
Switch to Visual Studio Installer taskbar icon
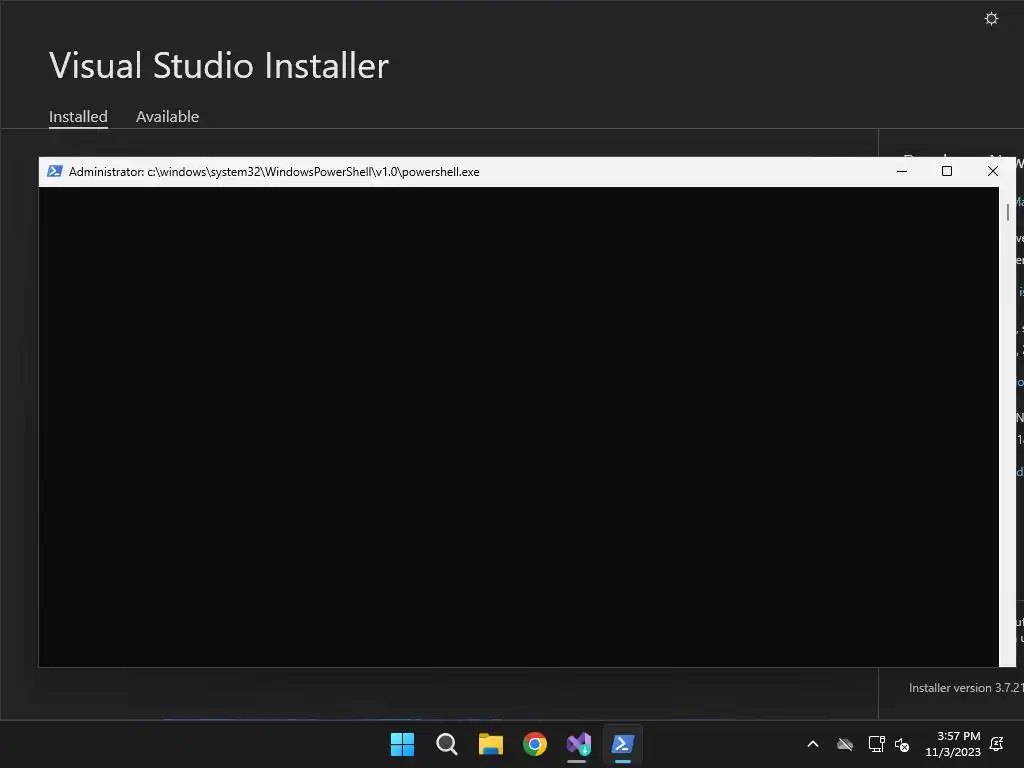pos(579,744)
